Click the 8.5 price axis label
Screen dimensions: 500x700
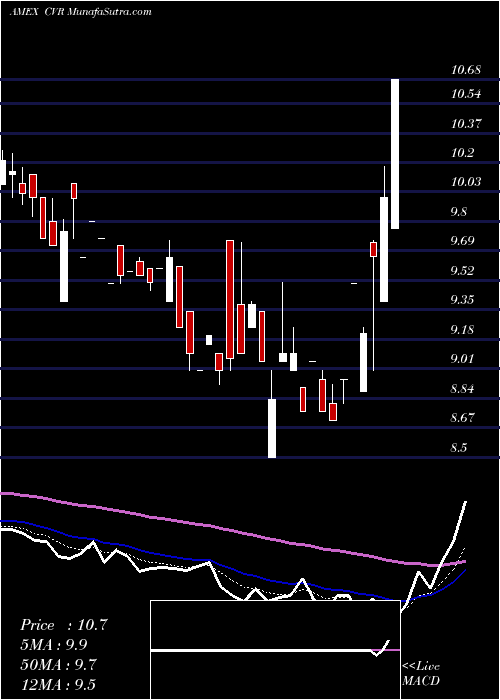coord(460,447)
